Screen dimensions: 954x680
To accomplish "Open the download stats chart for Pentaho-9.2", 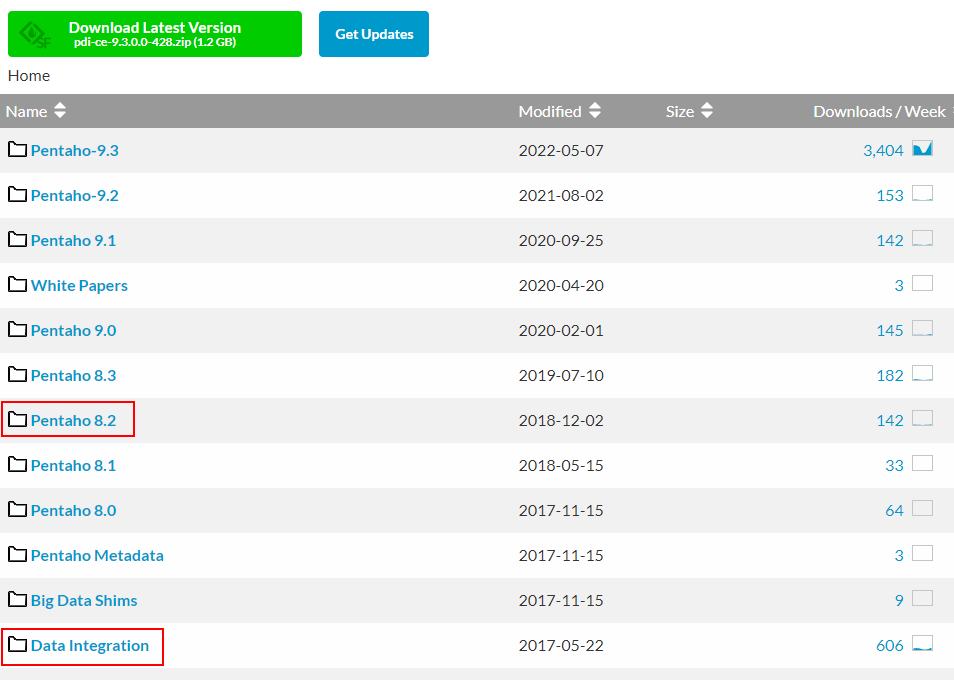I will 922,193.
